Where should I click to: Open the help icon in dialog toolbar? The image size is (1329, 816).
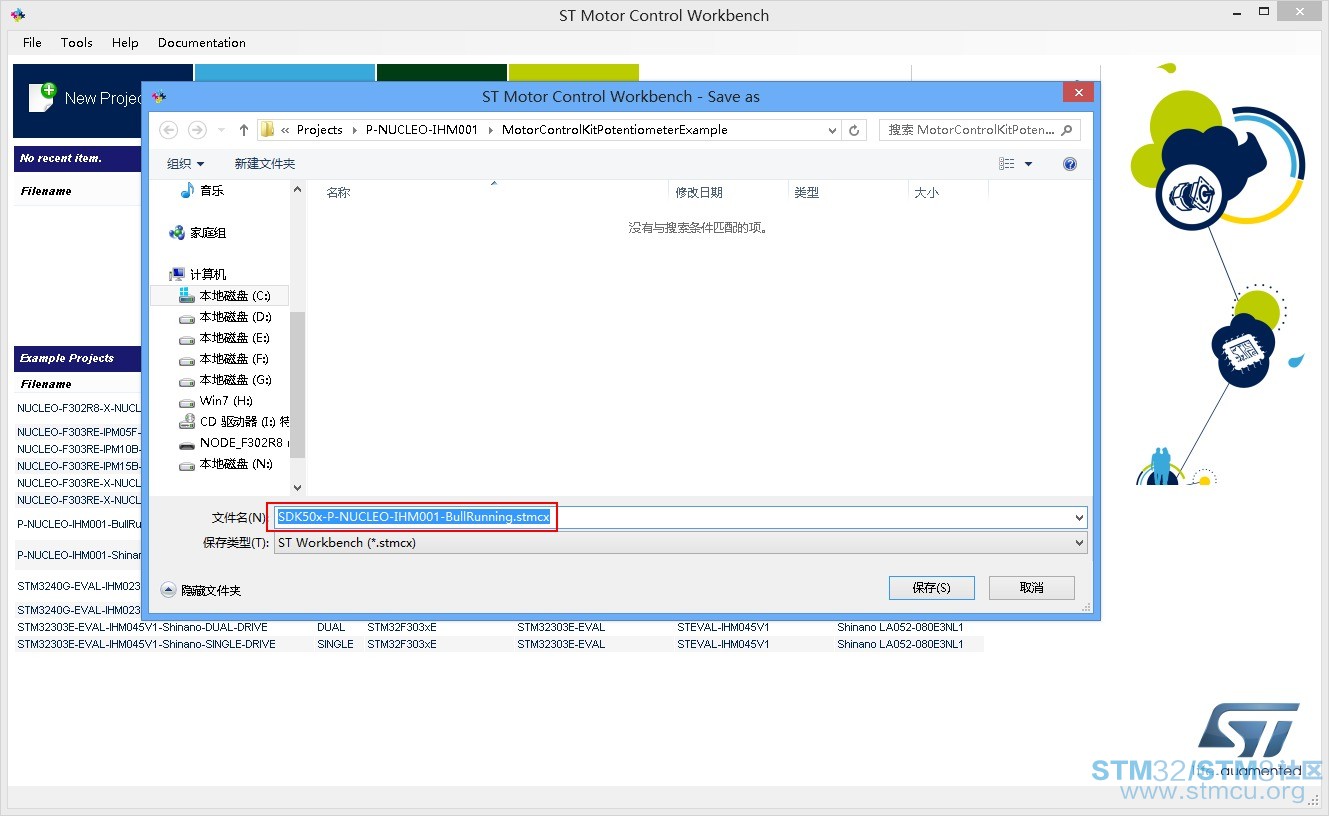pyautogui.click(x=1070, y=164)
